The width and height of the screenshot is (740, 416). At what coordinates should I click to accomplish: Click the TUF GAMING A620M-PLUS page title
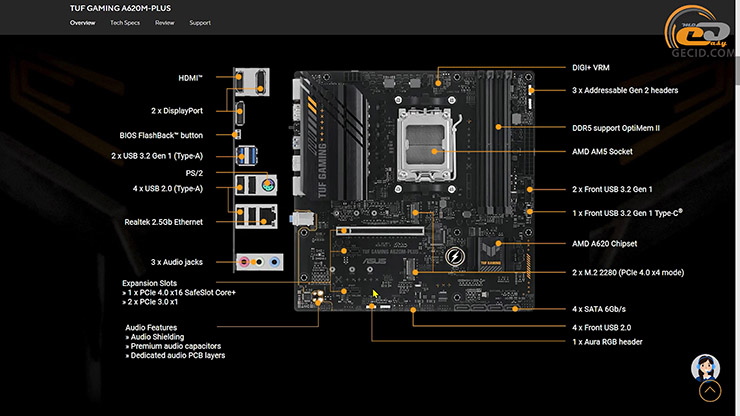[x=120, y=8]
